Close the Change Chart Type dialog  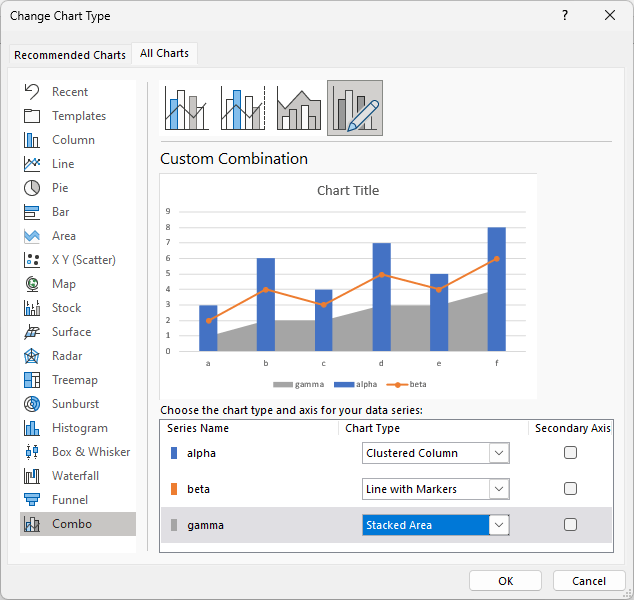click(x=610, y=15)
